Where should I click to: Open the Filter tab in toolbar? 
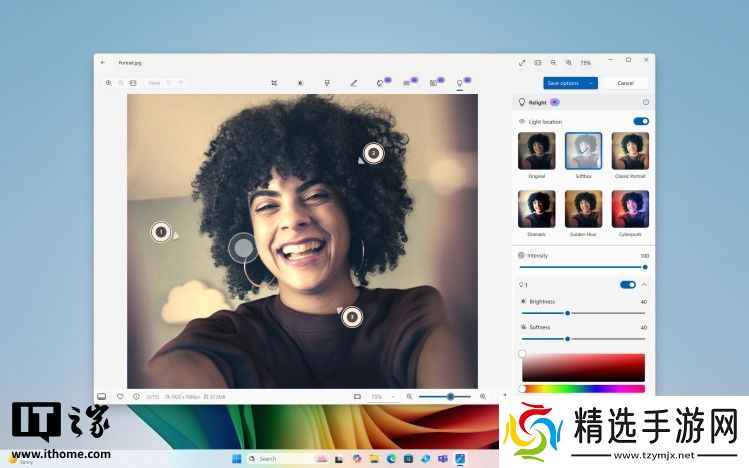326,82
